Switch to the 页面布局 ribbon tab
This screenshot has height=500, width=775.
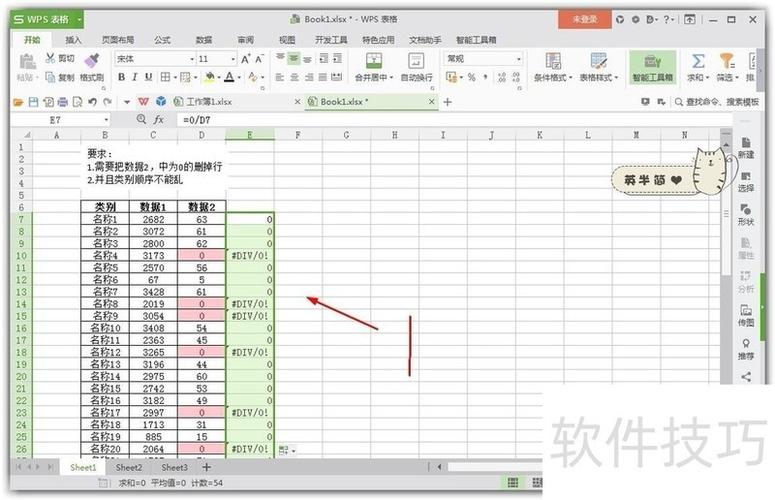click(118, 40)
